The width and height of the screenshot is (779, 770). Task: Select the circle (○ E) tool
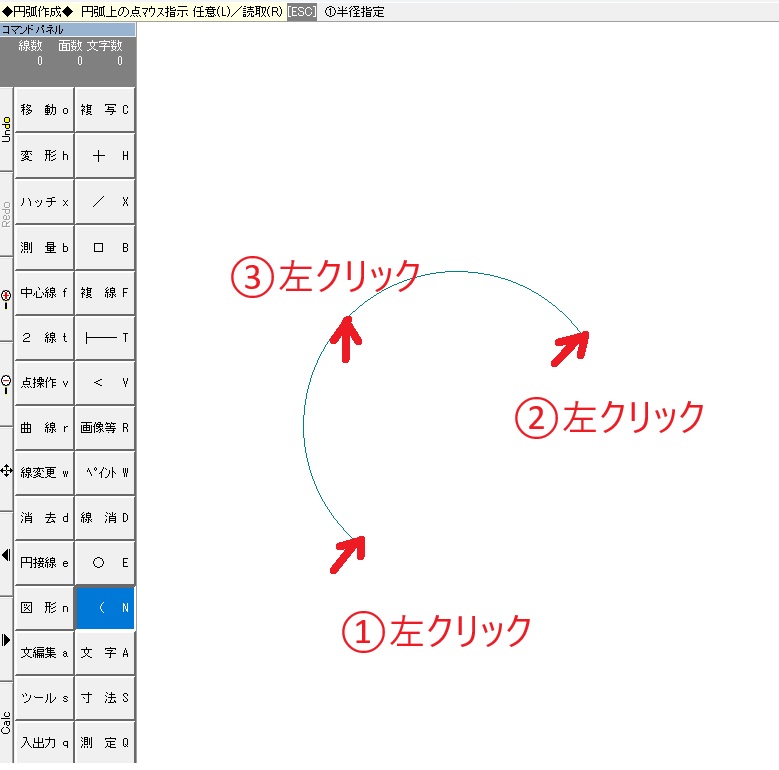tap(105, 563)
